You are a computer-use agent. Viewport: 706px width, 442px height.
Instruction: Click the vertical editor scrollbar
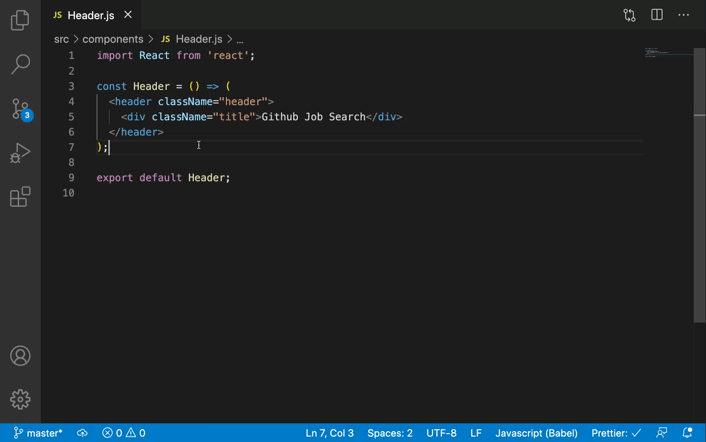tap(699, 185)
